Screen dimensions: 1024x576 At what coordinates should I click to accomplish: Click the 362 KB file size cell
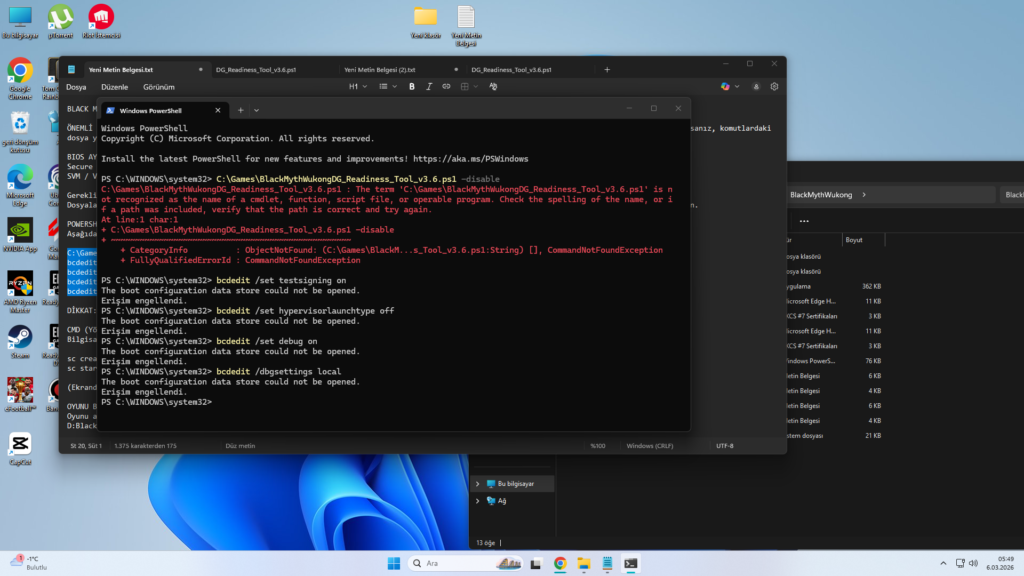(871, 287)
